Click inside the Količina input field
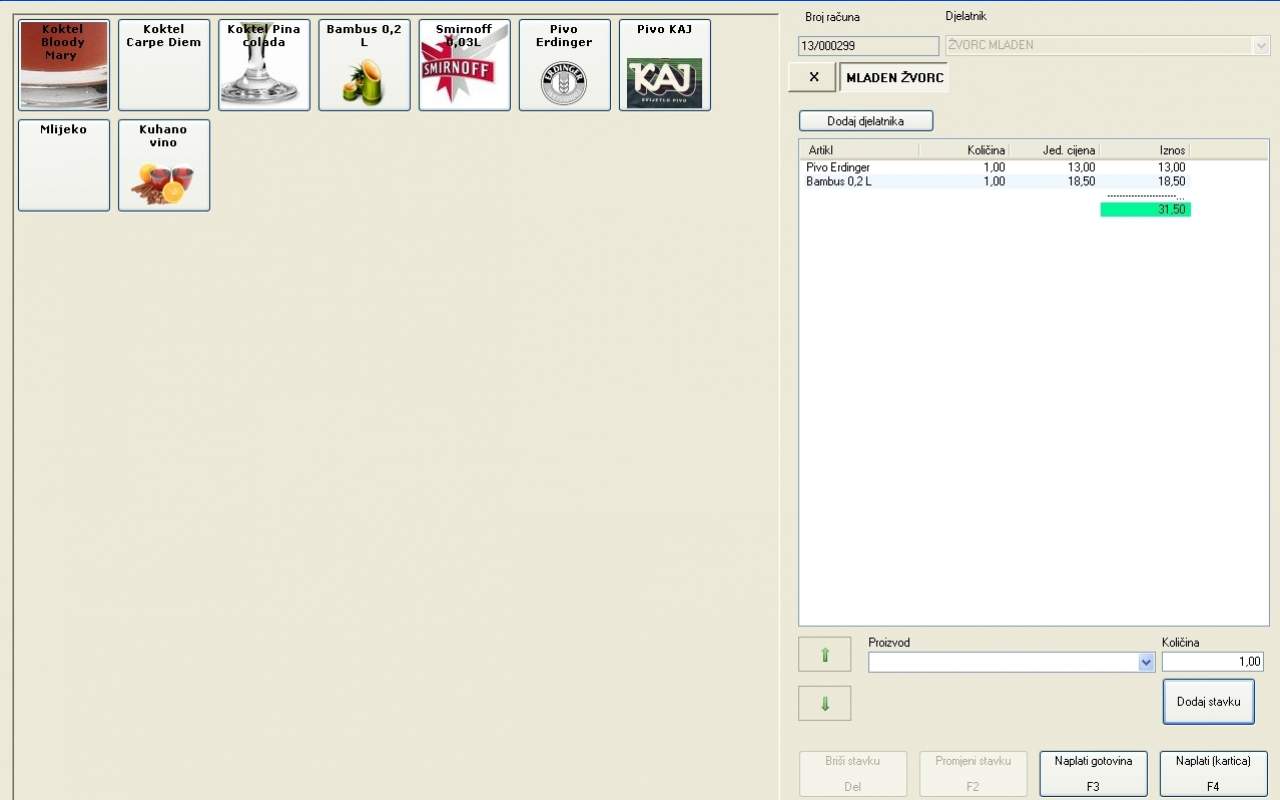 [1212, 662]
